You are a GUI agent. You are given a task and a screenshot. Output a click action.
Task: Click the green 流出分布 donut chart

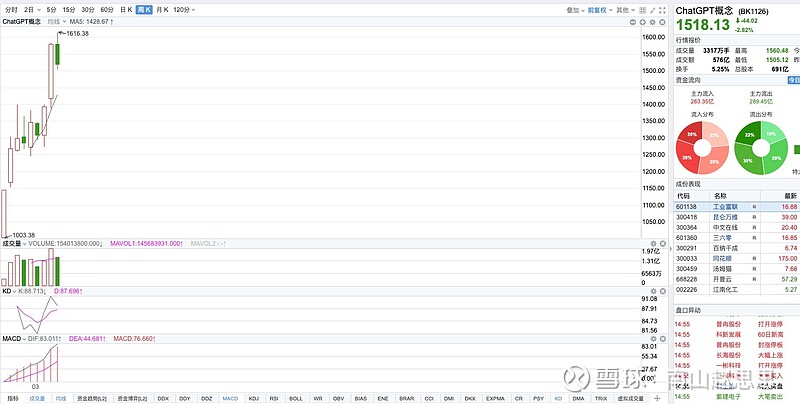click(x=761, y=148)
